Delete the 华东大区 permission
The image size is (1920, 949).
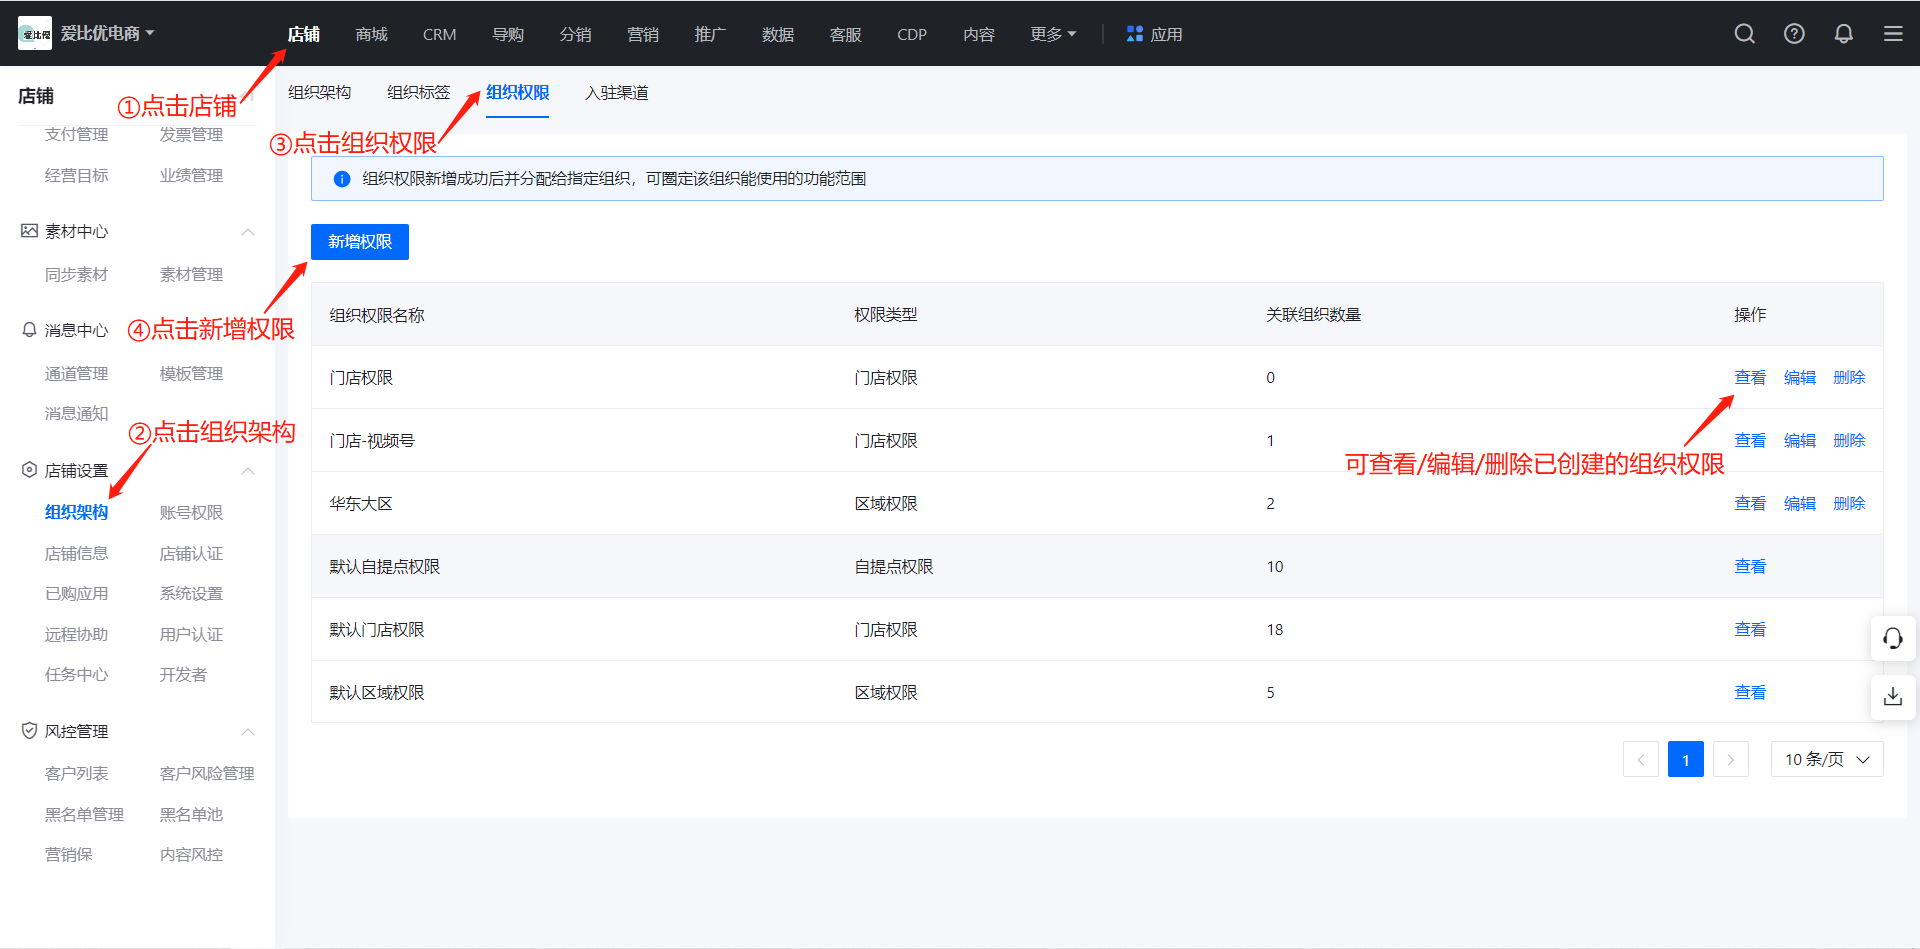click(1849, 503)
